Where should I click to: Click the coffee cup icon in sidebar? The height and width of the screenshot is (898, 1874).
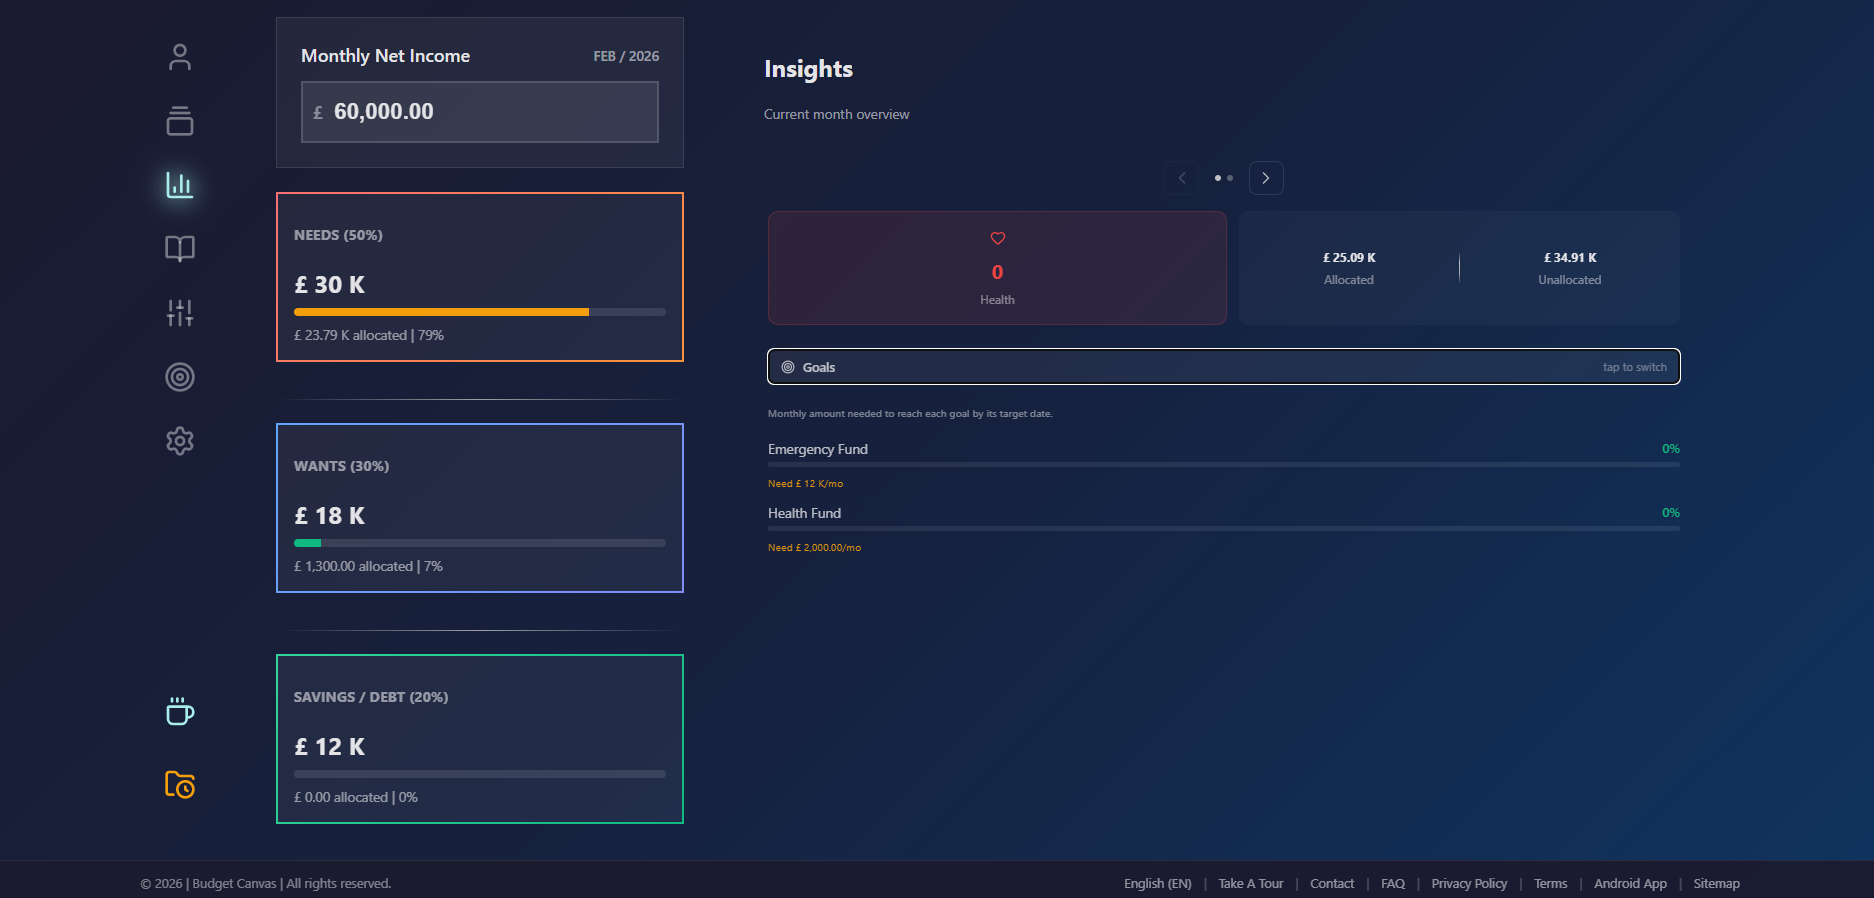click(x=180, y=711)
